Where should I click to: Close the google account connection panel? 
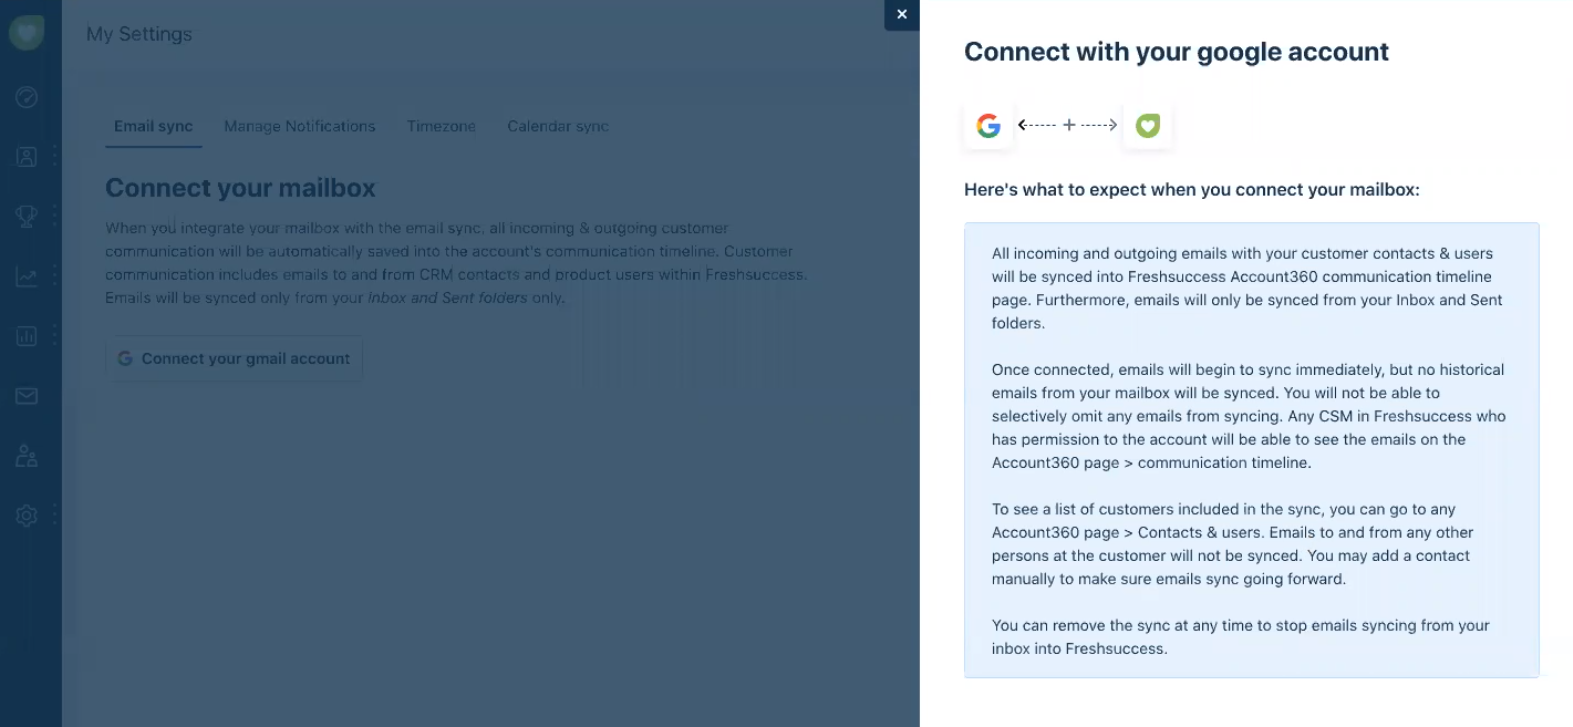[x=901, y=15]
